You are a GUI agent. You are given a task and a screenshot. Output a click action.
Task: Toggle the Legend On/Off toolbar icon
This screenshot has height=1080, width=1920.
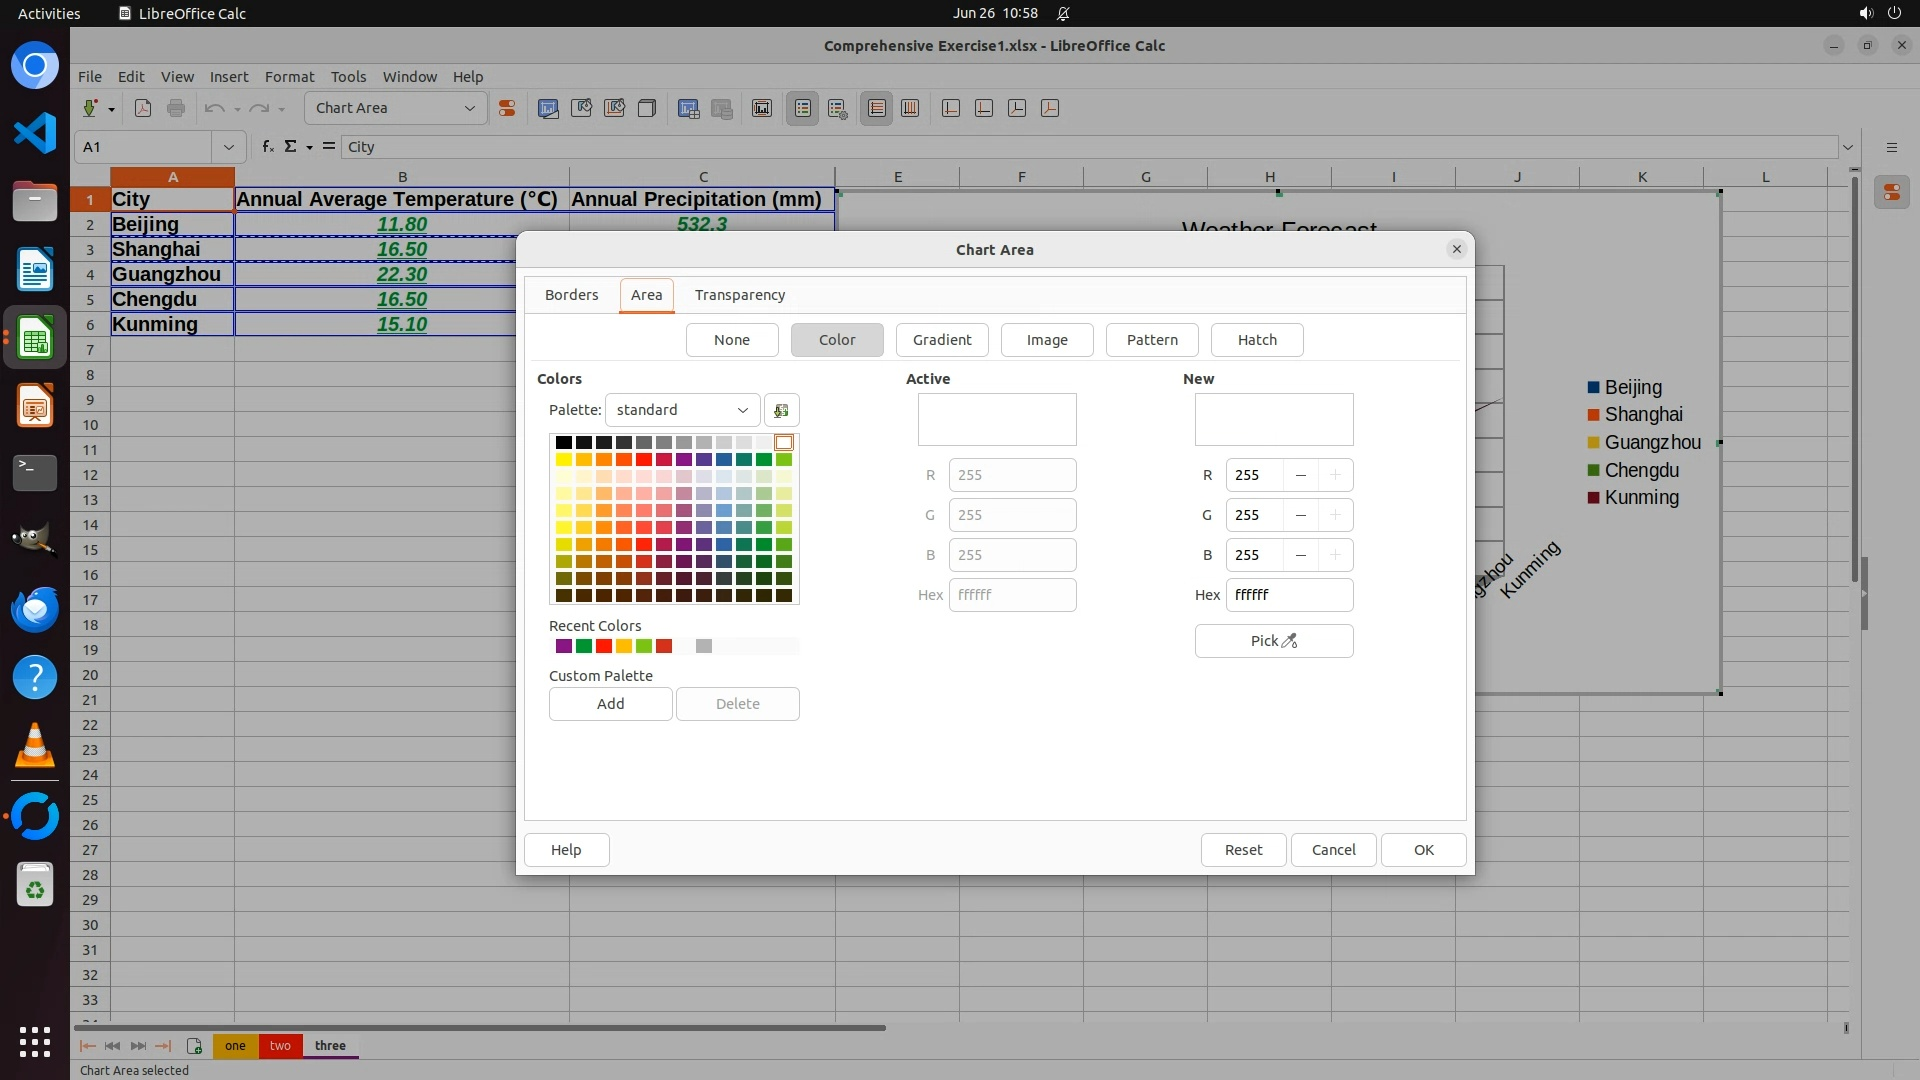pyautogui.click(x=803, y=108)
